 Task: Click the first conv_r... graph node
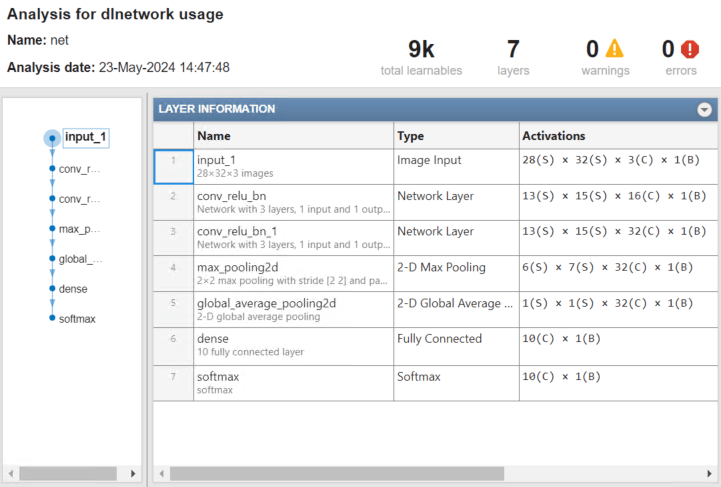click(52, 168)
